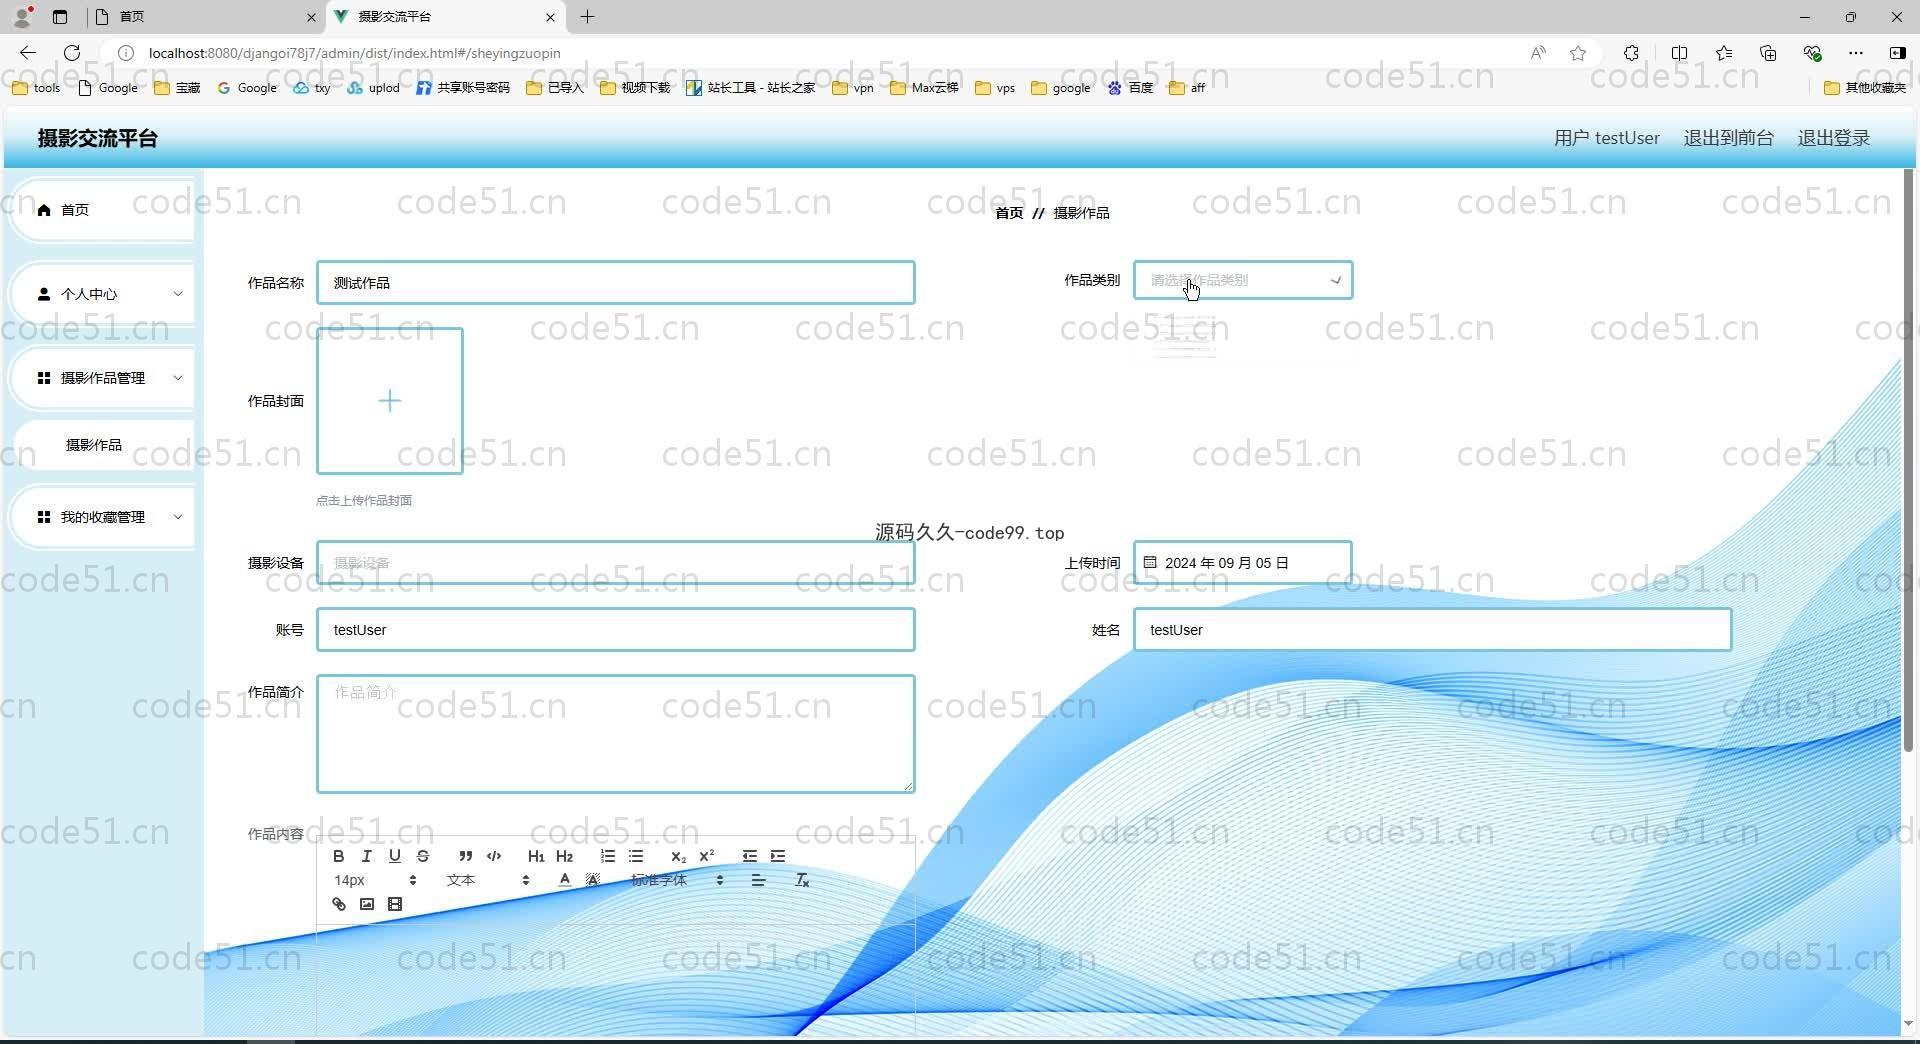The height and width of the screenshot is (1044, 1920).
Task: Open the 文本 paragraph style dropdown
Action: point(488,880)
